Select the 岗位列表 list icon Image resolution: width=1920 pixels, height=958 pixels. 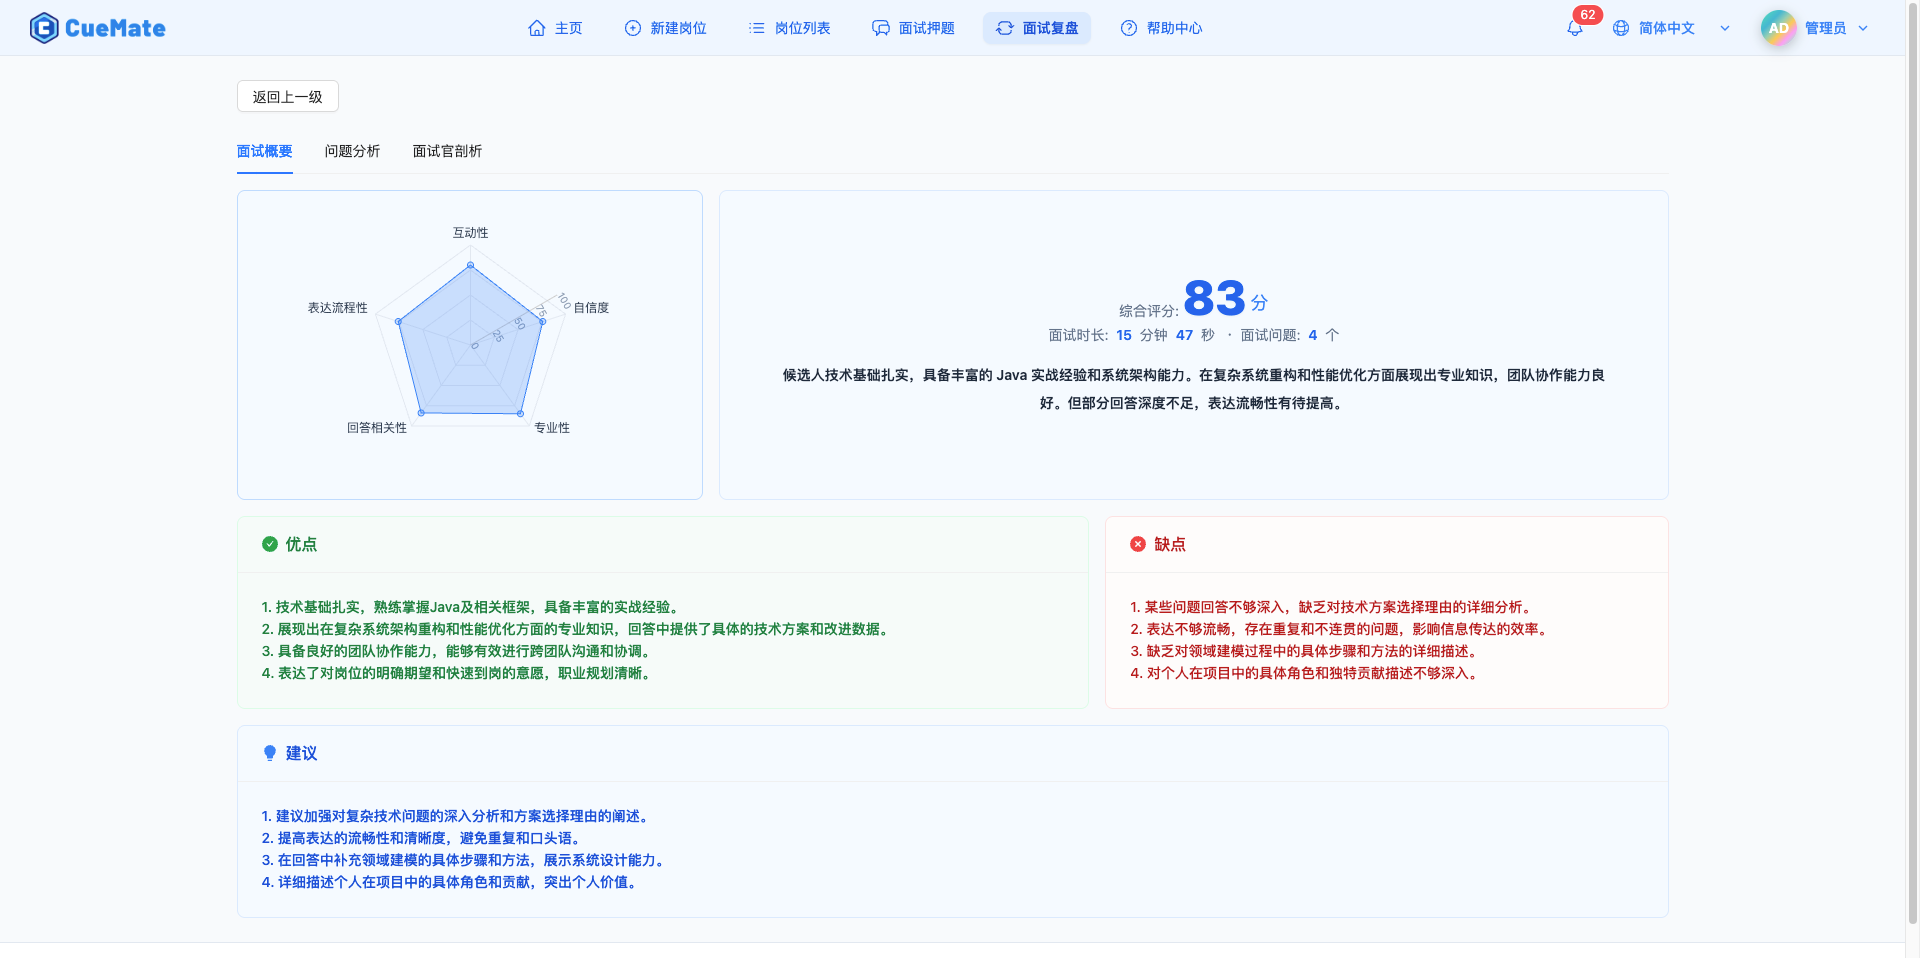[x=757, y=28]
